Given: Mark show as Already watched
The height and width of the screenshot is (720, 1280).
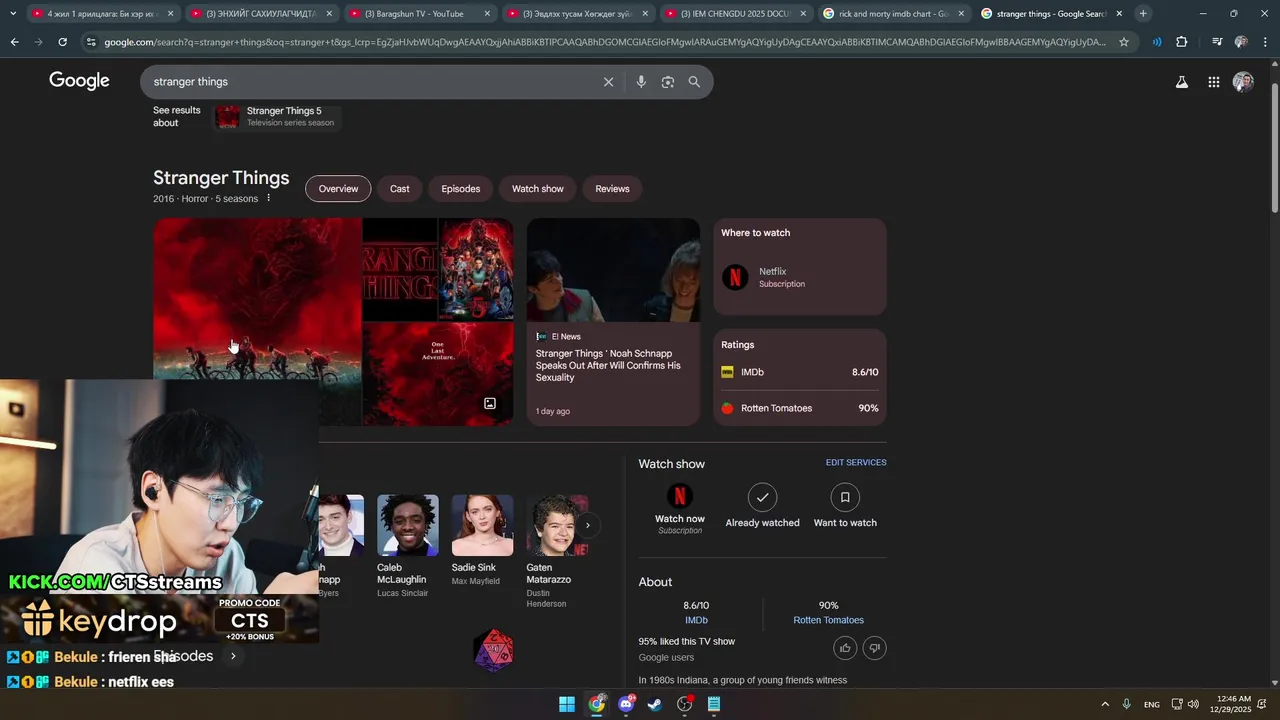Looking at the screenshot, I should [x=762, y=506].
